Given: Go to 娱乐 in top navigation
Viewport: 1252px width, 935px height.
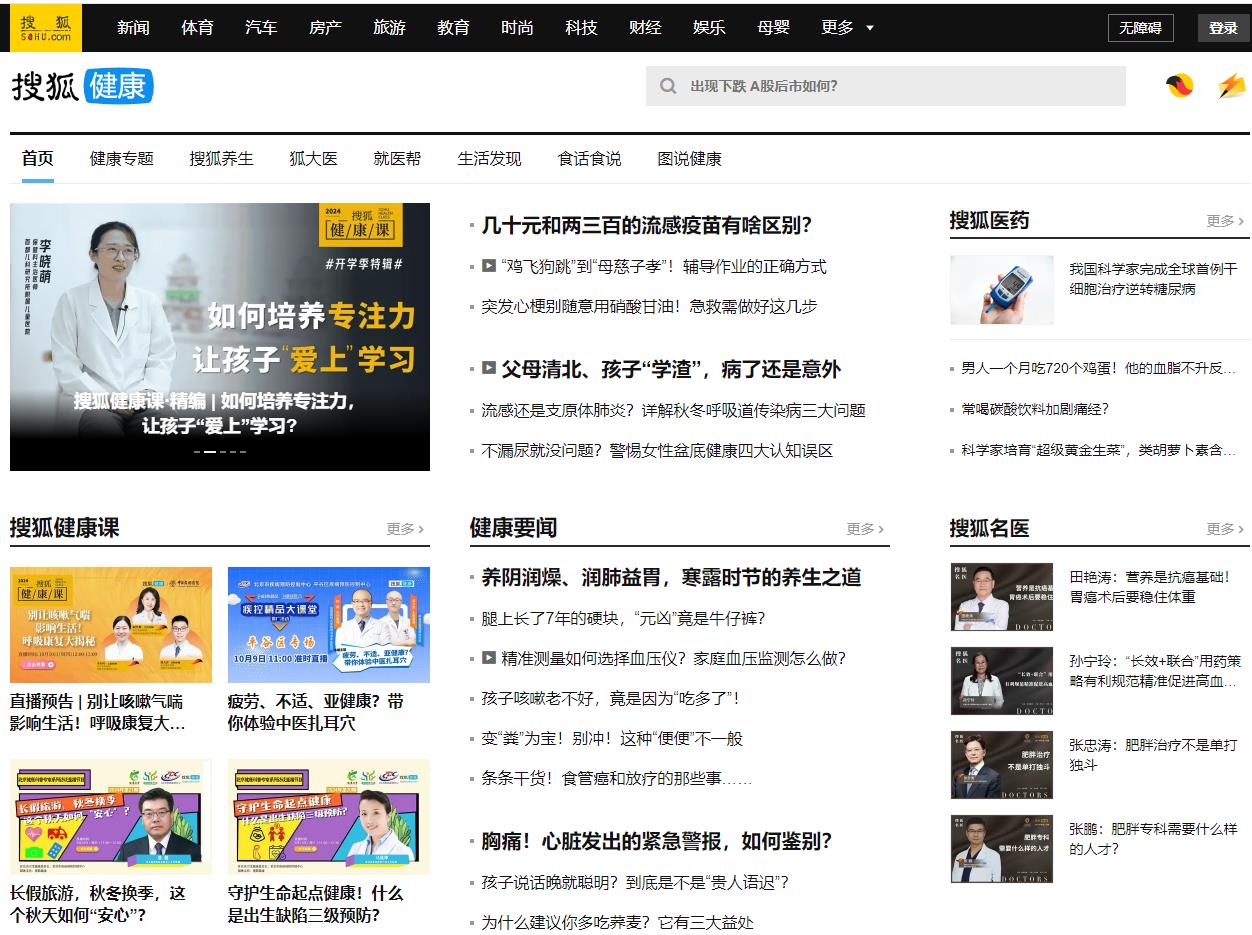Looking at the screenshot, I should [x=709, y=28].
